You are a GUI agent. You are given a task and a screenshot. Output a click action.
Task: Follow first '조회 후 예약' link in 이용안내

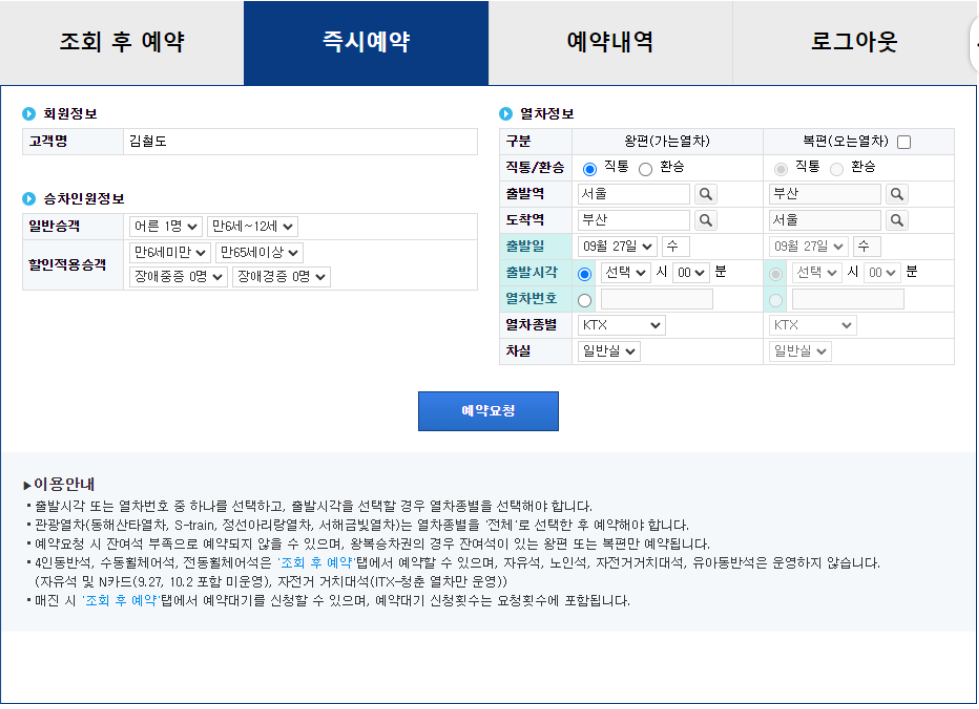click(316, 563)
